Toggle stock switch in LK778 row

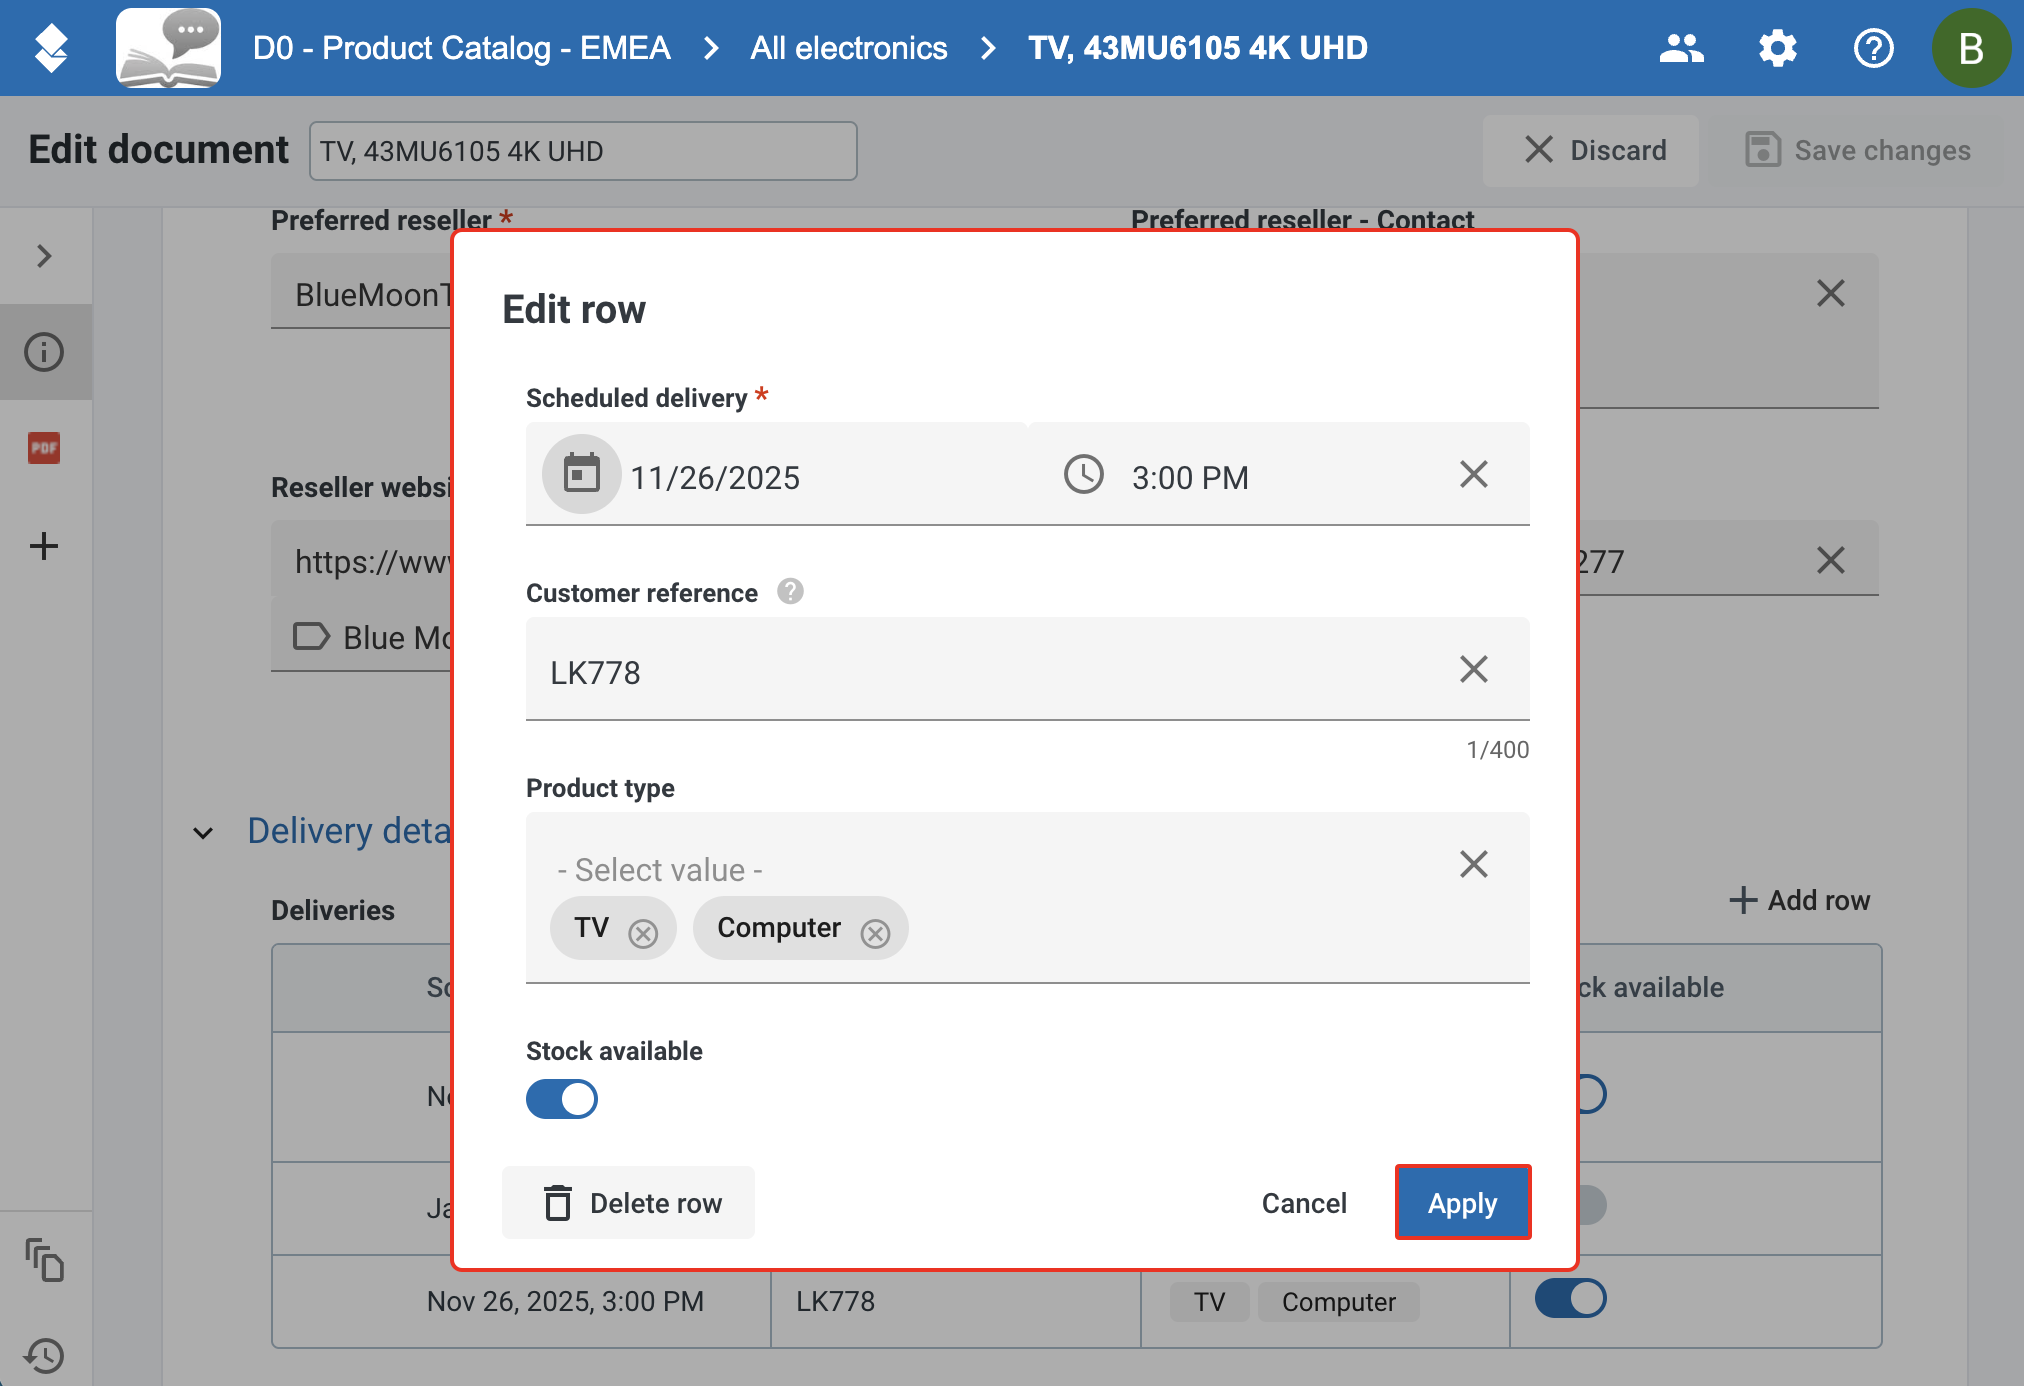1571,1298
